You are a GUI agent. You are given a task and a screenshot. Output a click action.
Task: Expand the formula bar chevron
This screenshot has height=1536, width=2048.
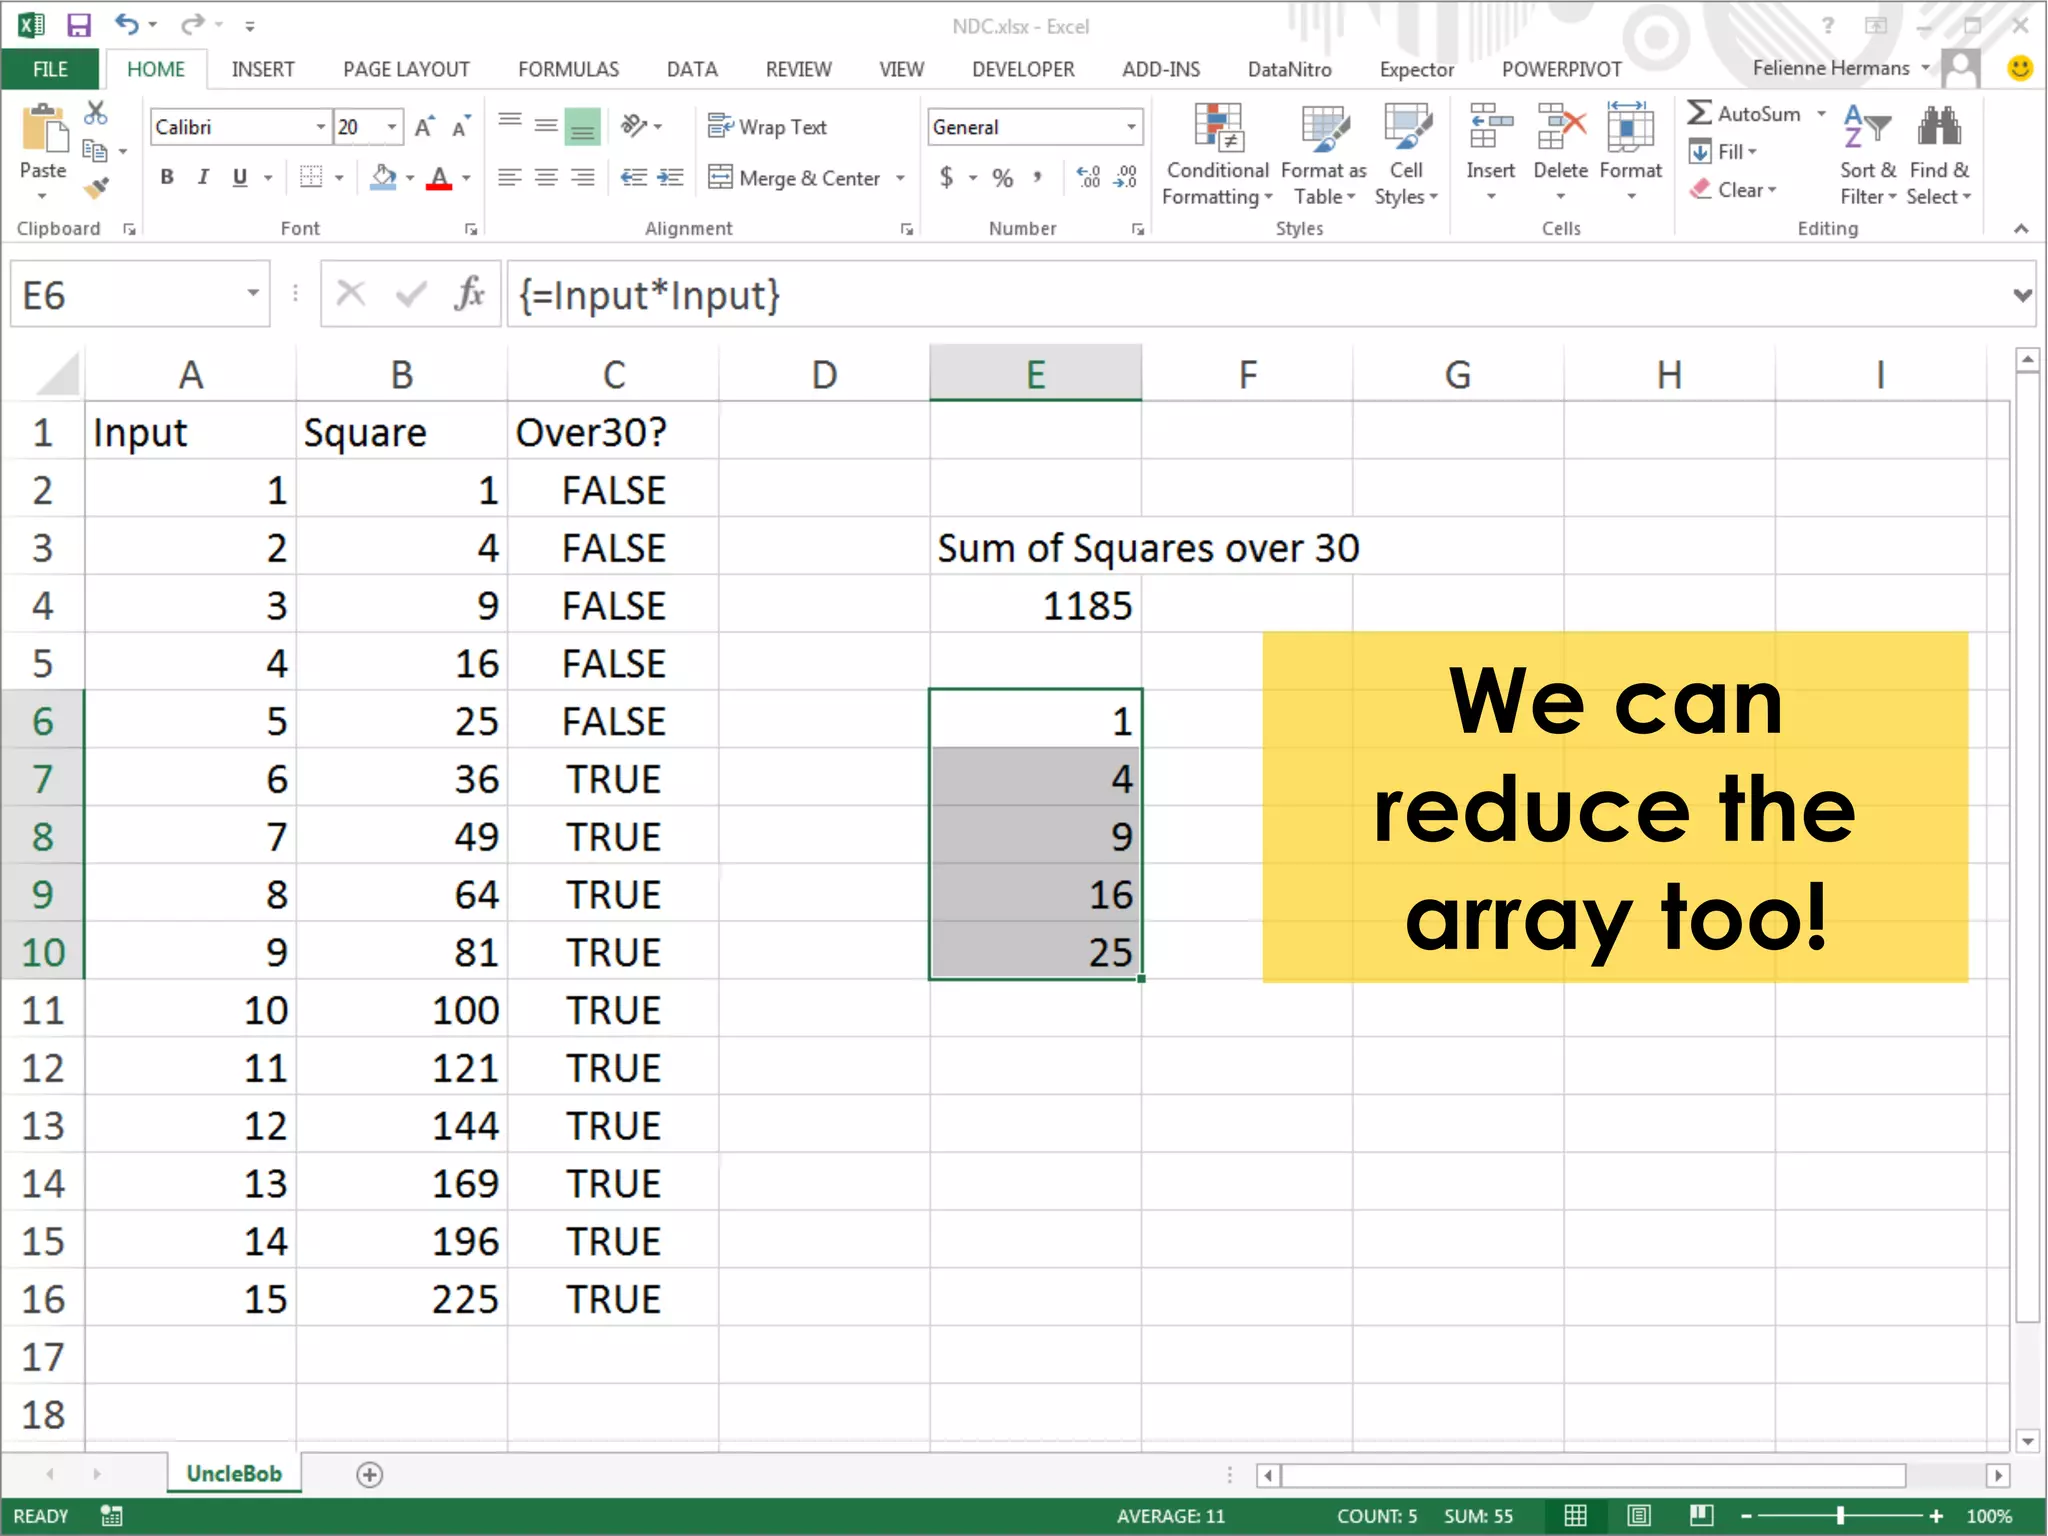tap(2022, 295)
